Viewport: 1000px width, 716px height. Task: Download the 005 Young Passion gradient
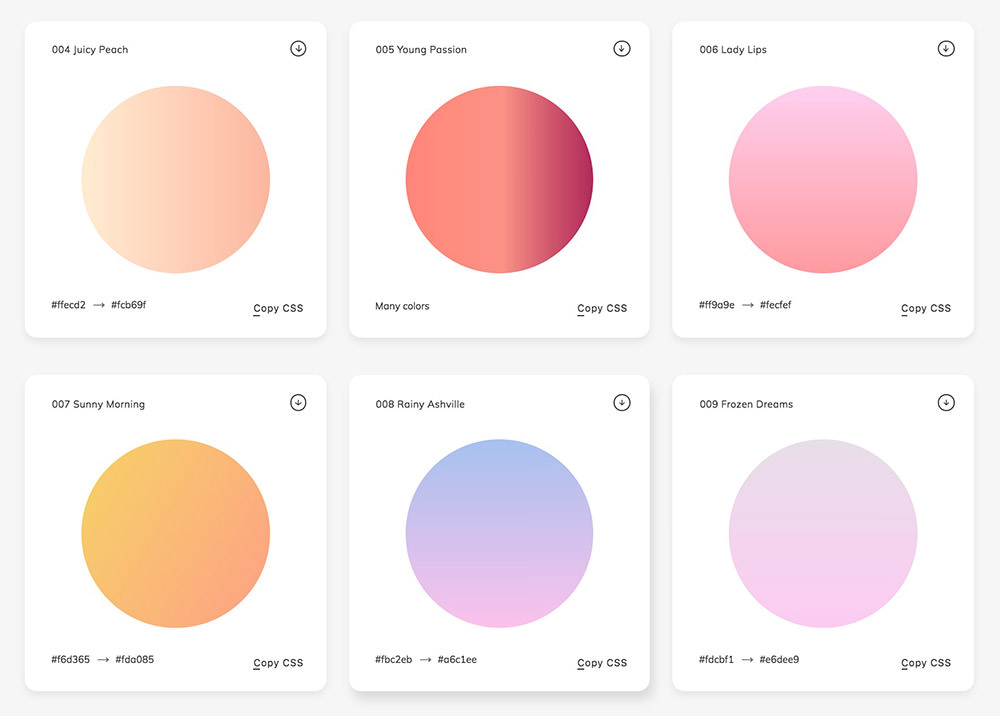622,48
